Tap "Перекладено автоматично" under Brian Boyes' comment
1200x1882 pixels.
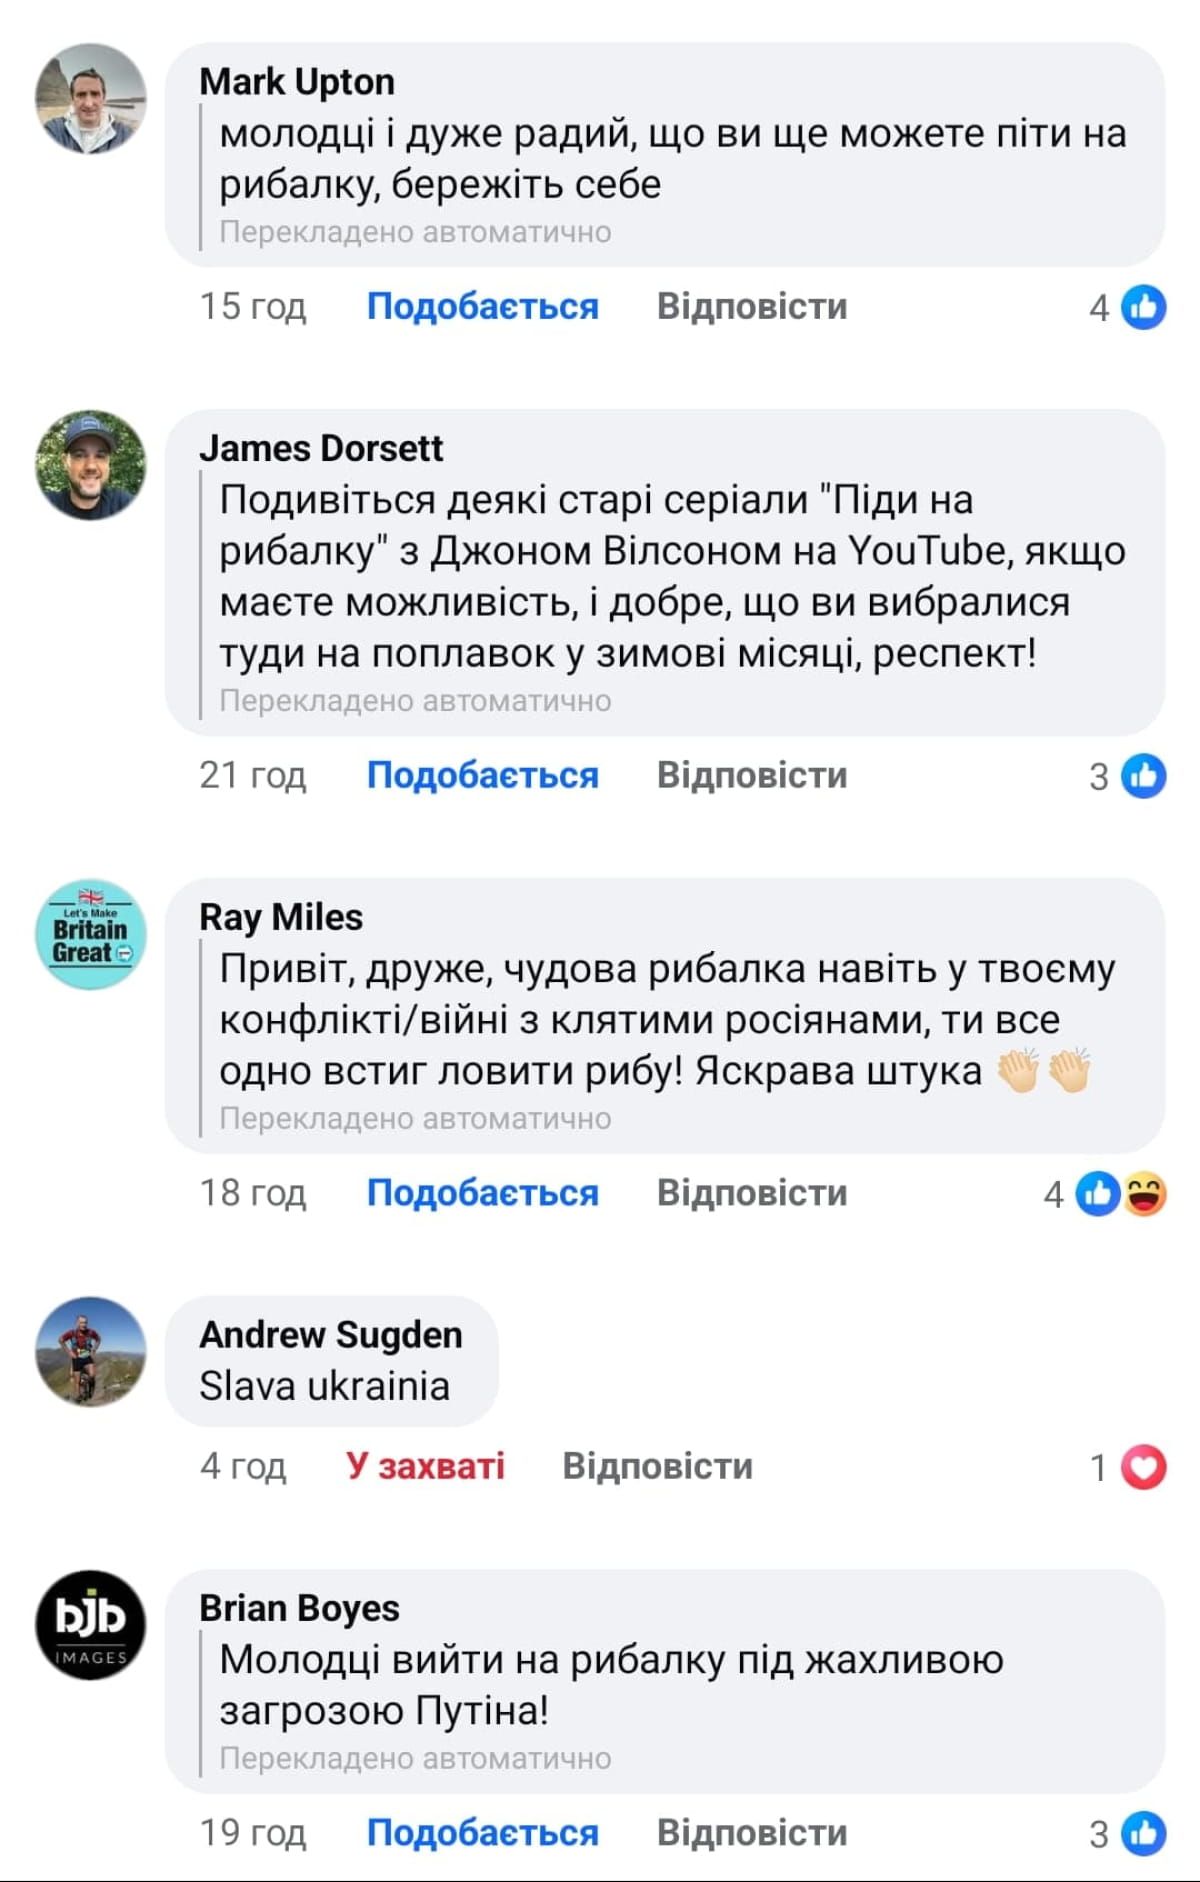(415, 1758)
